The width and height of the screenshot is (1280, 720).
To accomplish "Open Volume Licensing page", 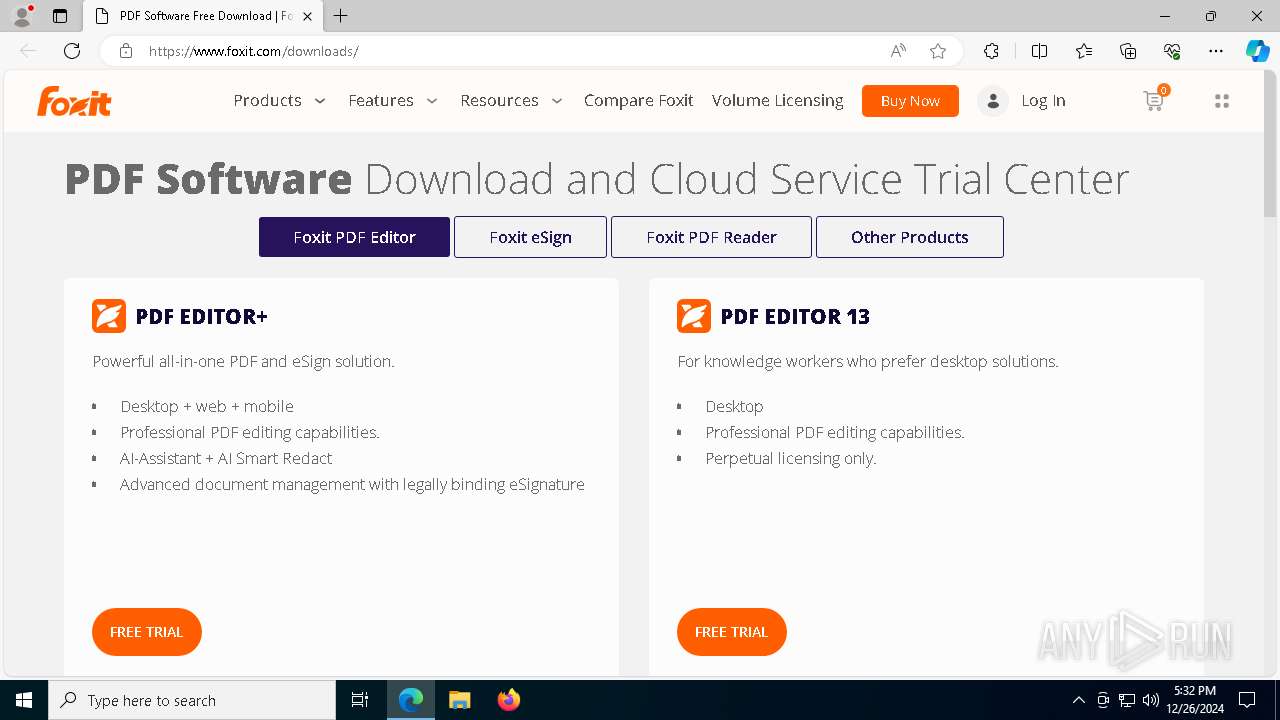I will [778, 100].
